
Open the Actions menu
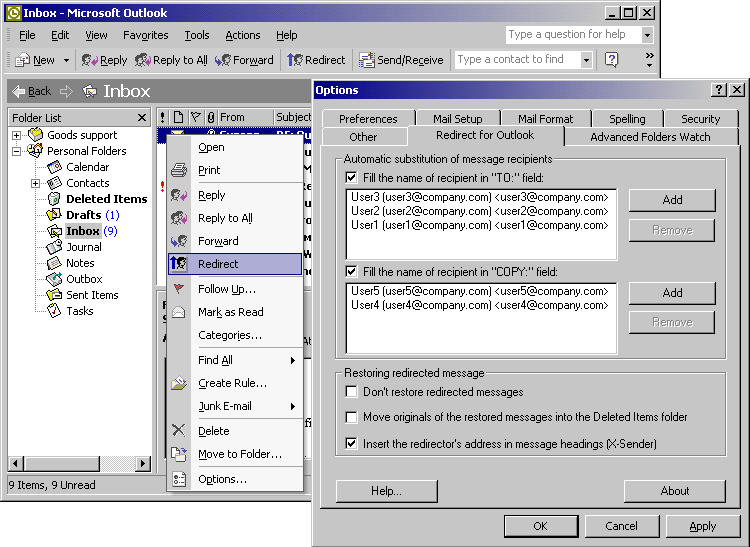tap(243, 35)
